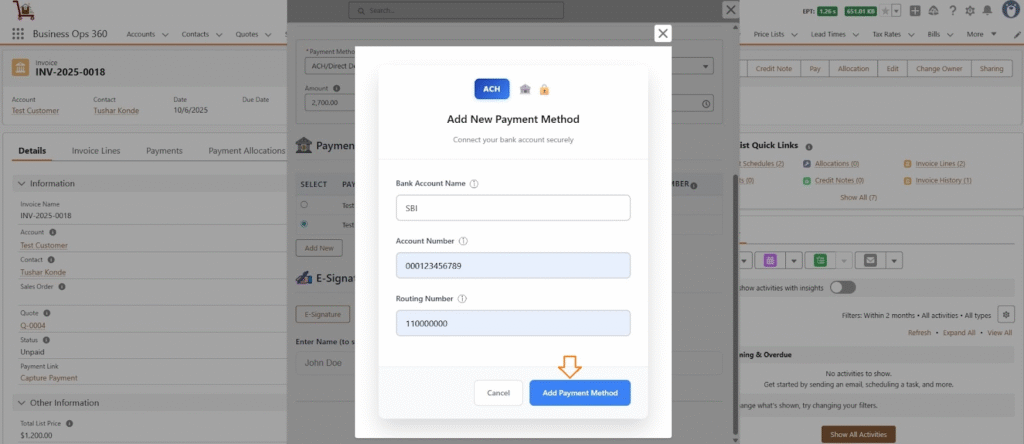
Task: Click info icon next to Account Number
Action: tap(464, 241)
